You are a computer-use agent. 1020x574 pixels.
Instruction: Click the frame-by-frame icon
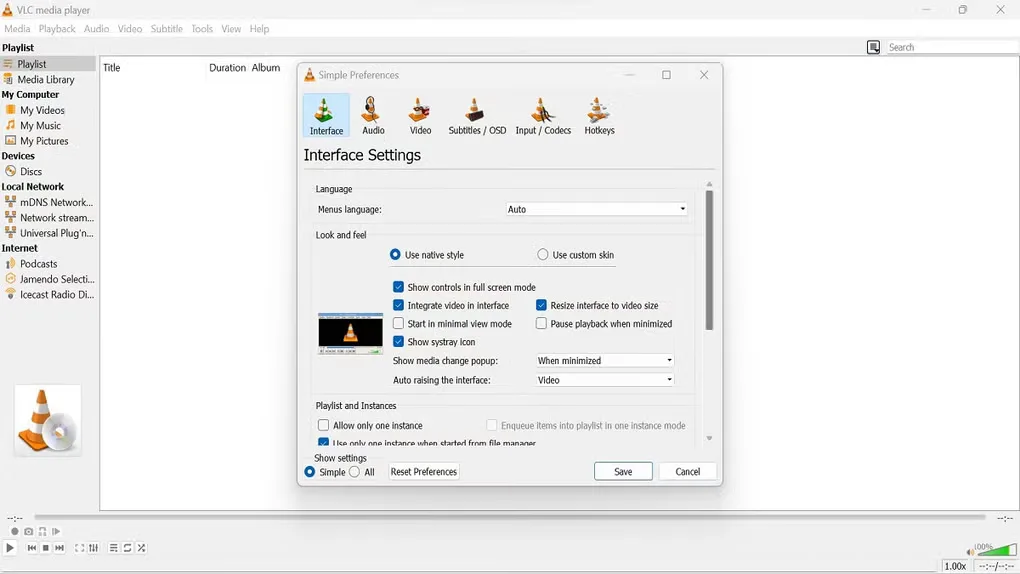[x=56, y=532]
